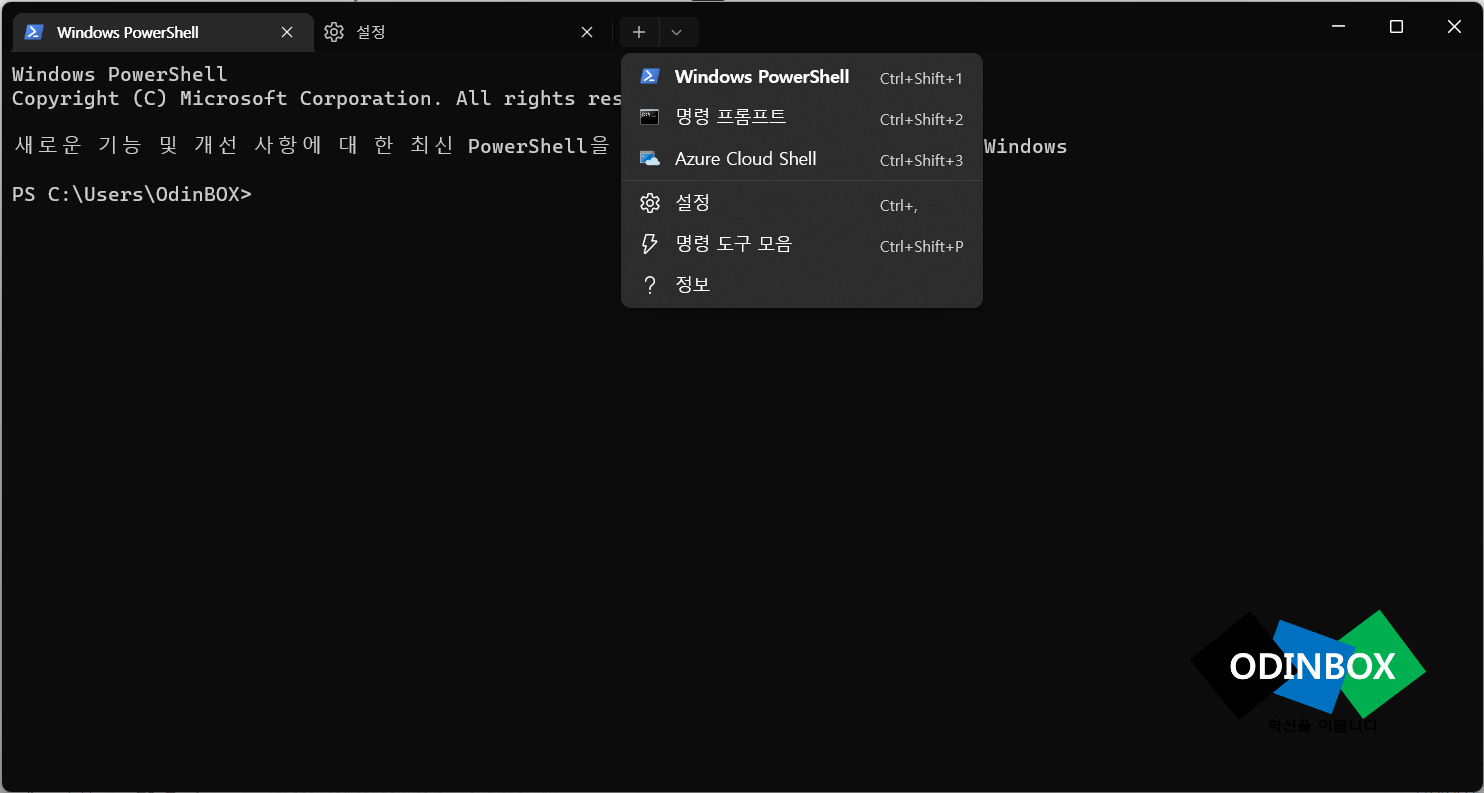Click the PS C:\Users\OdinBOX> prompt line
This screenshot has height=793, width=1484.
tap(132, 194)
